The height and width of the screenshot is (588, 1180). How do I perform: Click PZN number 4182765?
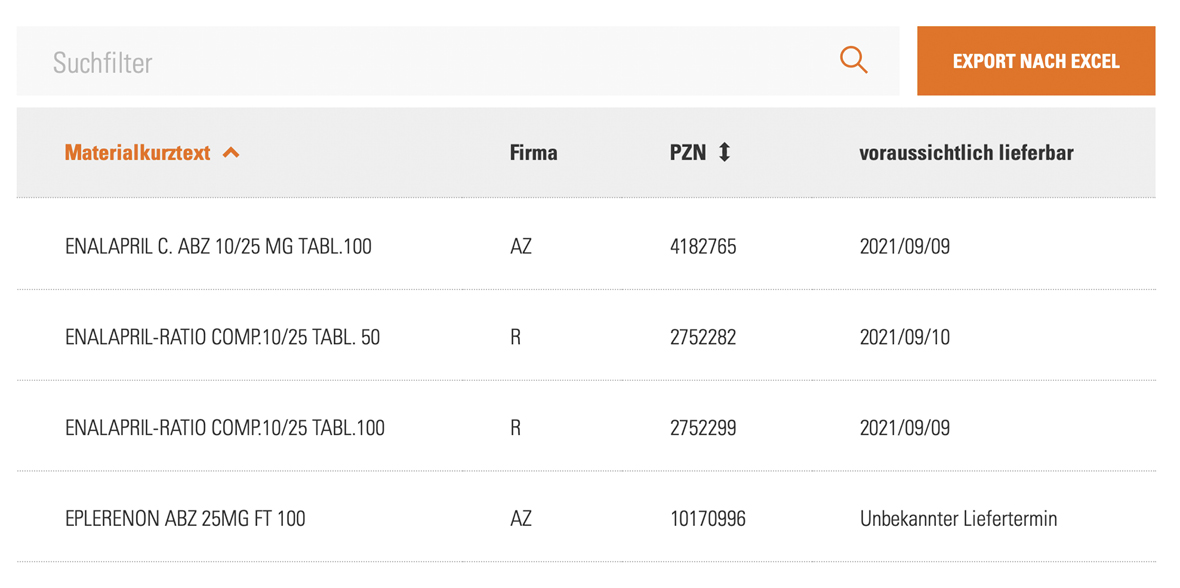tap(703, 246)
